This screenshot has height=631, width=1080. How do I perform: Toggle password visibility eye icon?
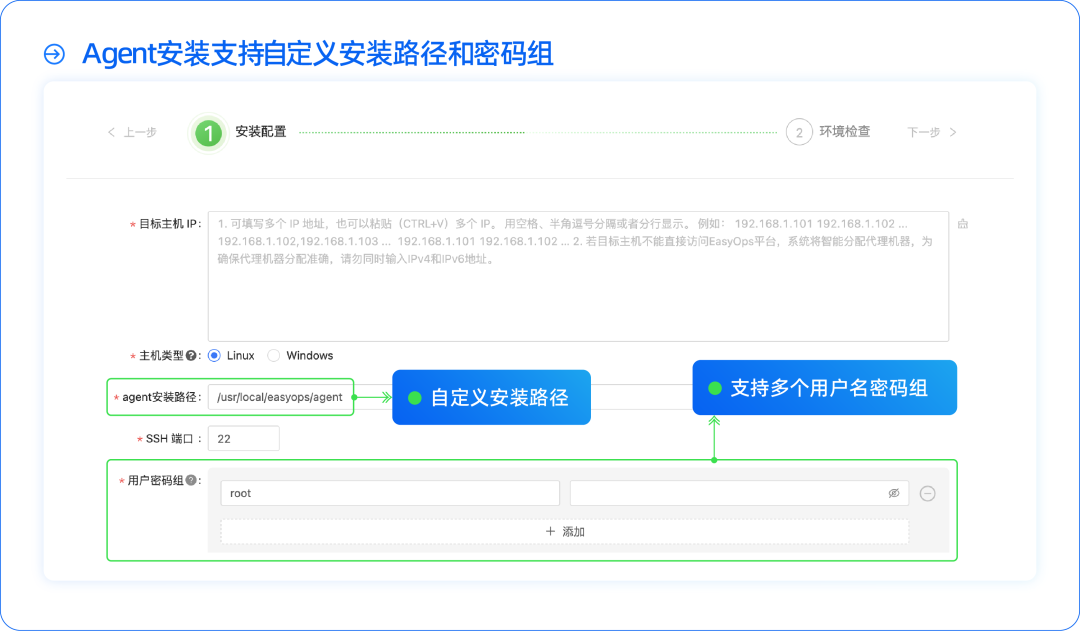click(894, 493)
